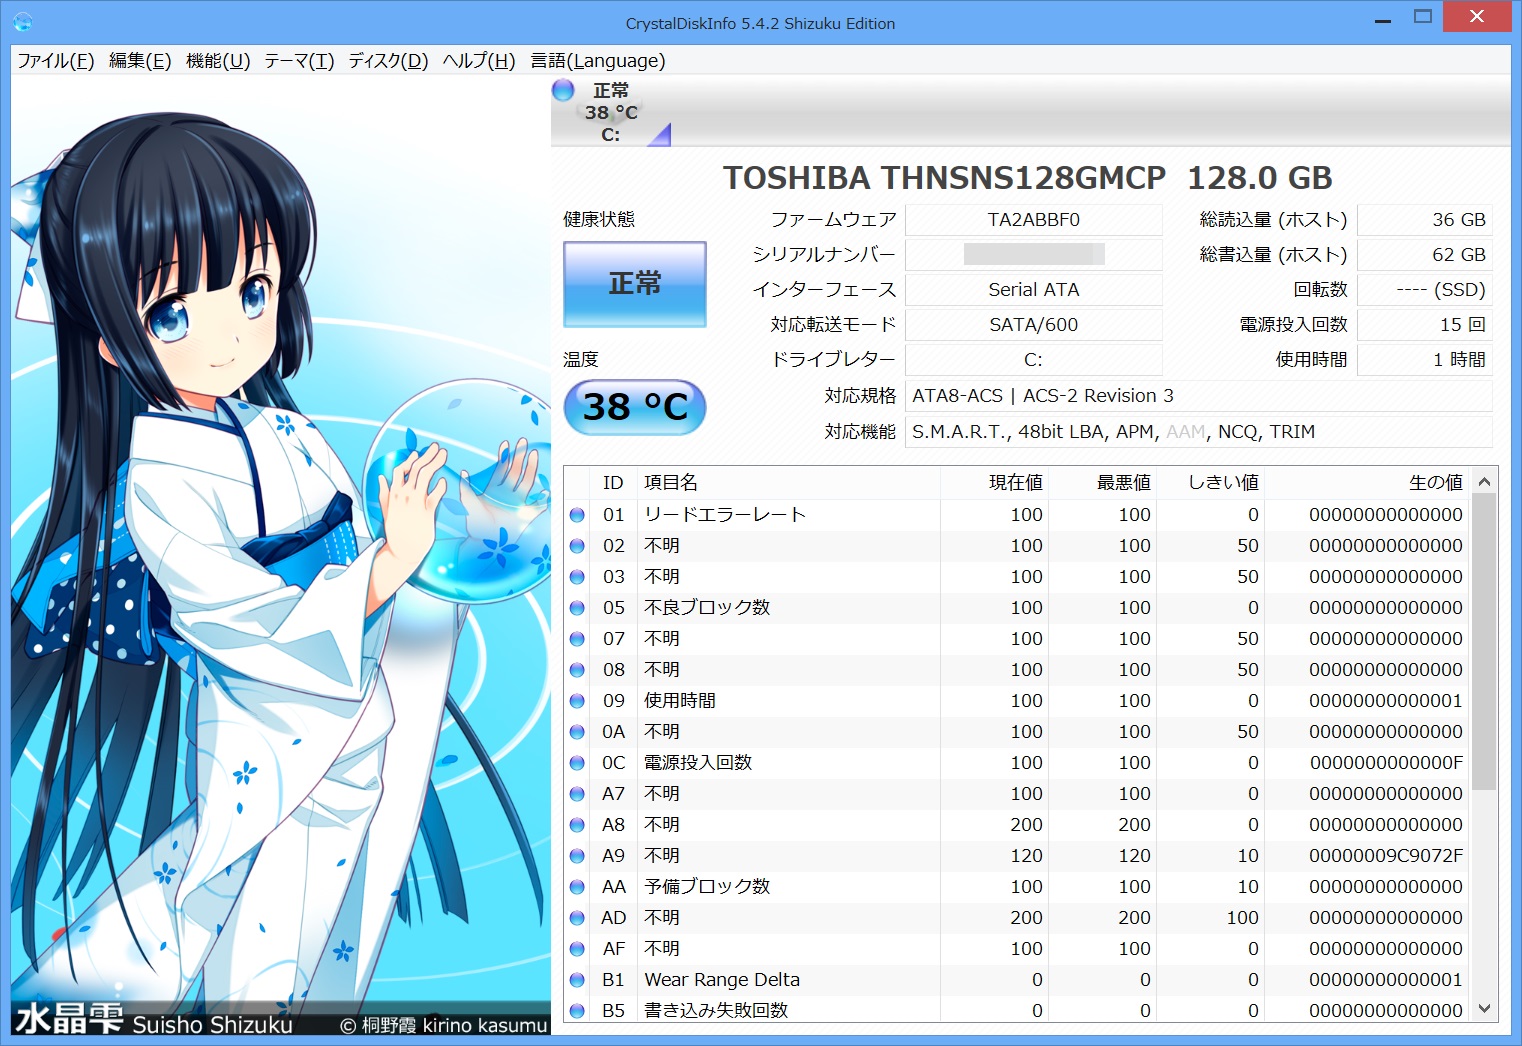Click the 正常 health status button
This screenshot has width=1522, height=1046.
point(635,284)
